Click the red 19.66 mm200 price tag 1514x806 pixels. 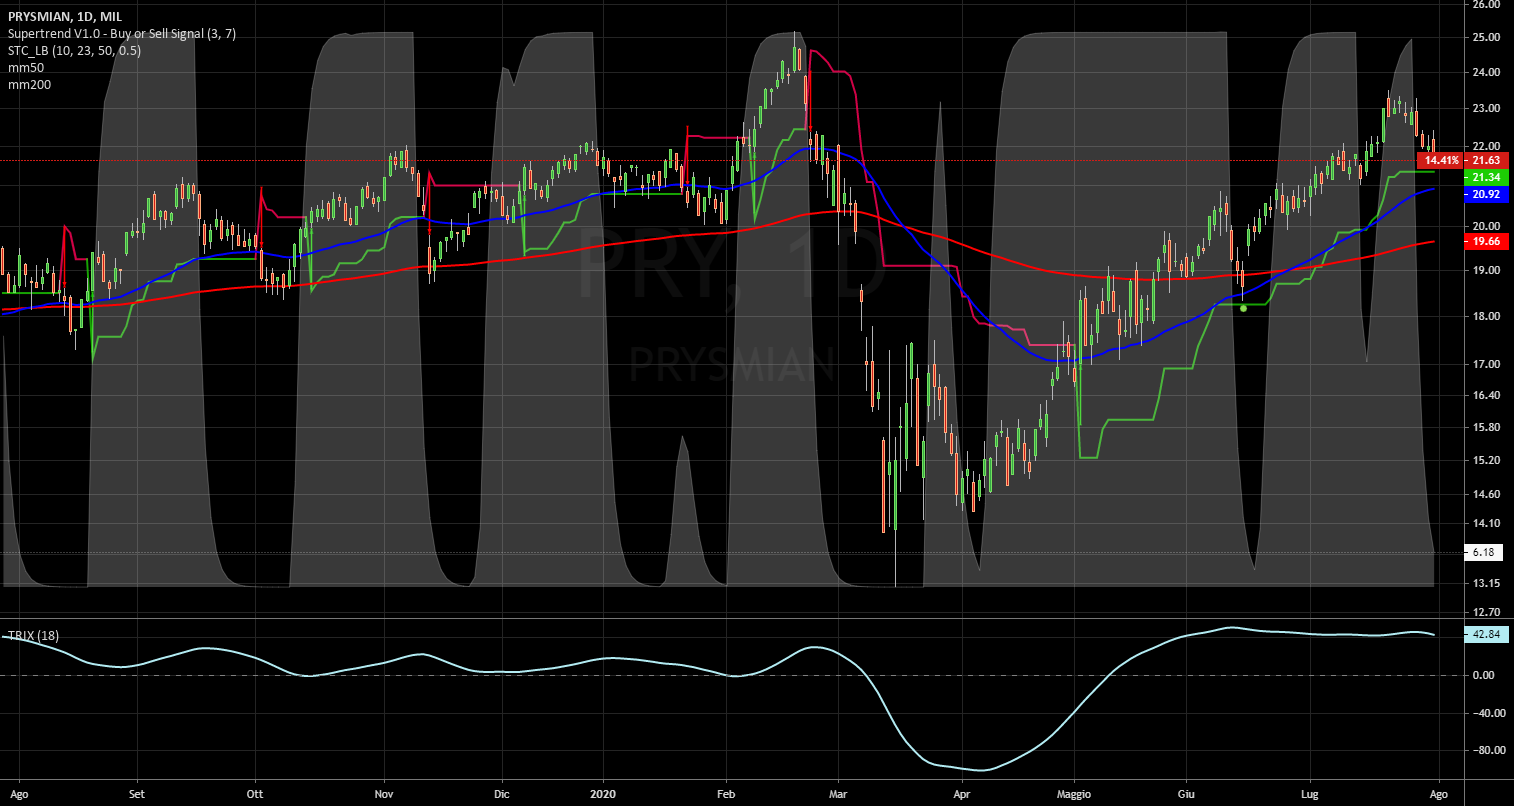point(1486,241)
